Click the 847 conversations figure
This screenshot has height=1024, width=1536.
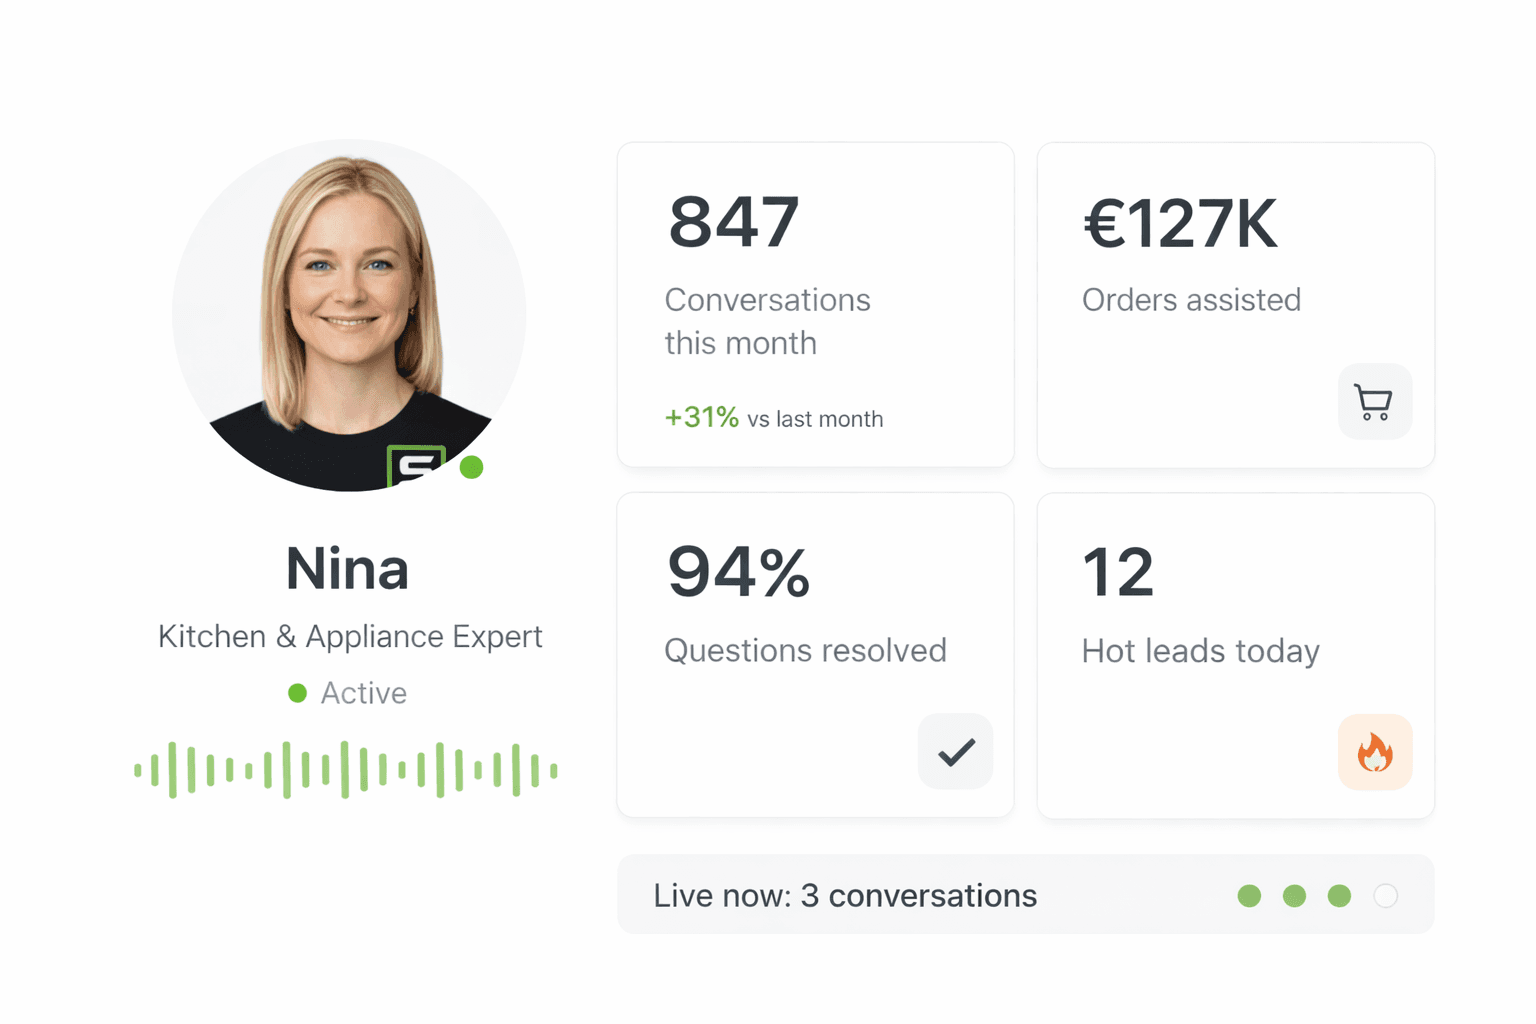pyautogui.click(x=734, y=222)
